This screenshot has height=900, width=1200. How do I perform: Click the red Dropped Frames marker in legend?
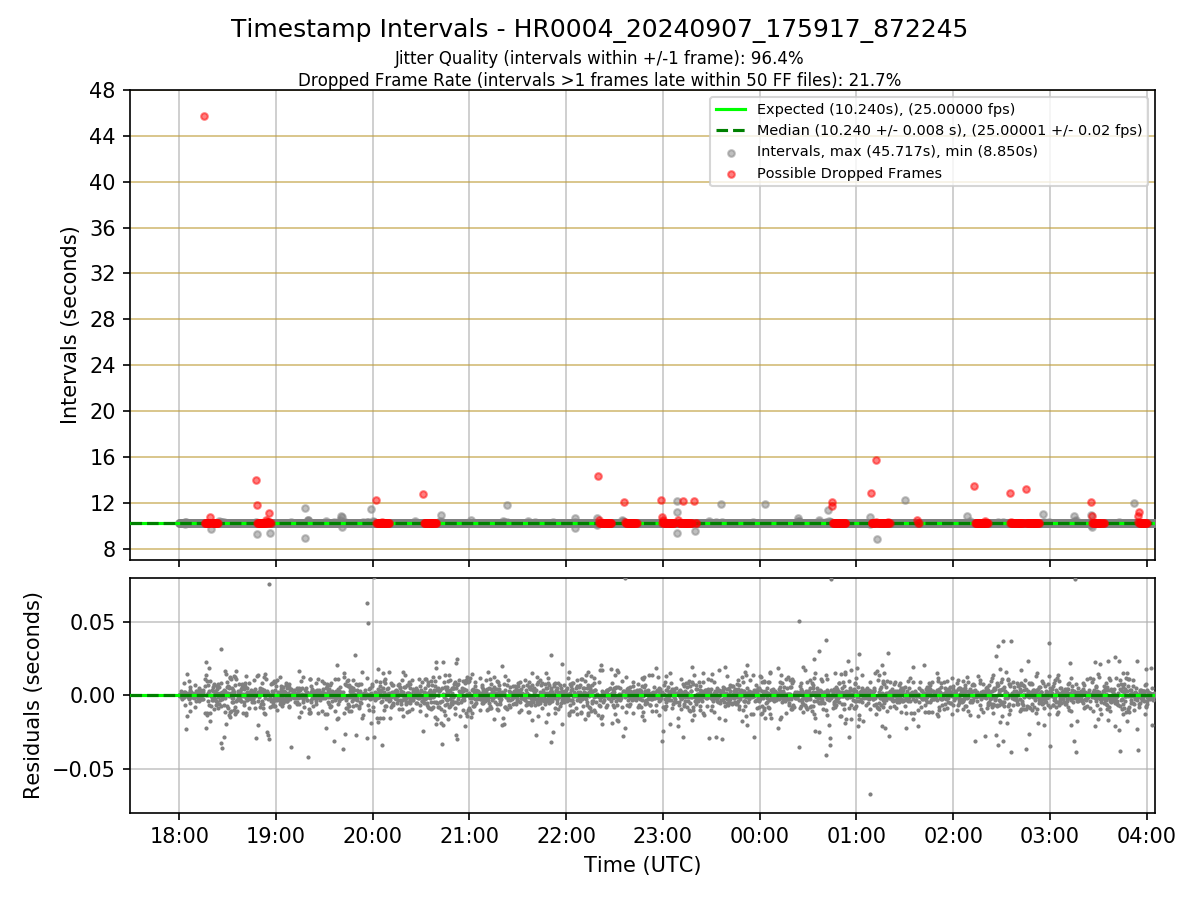click(x=731, y=173)
